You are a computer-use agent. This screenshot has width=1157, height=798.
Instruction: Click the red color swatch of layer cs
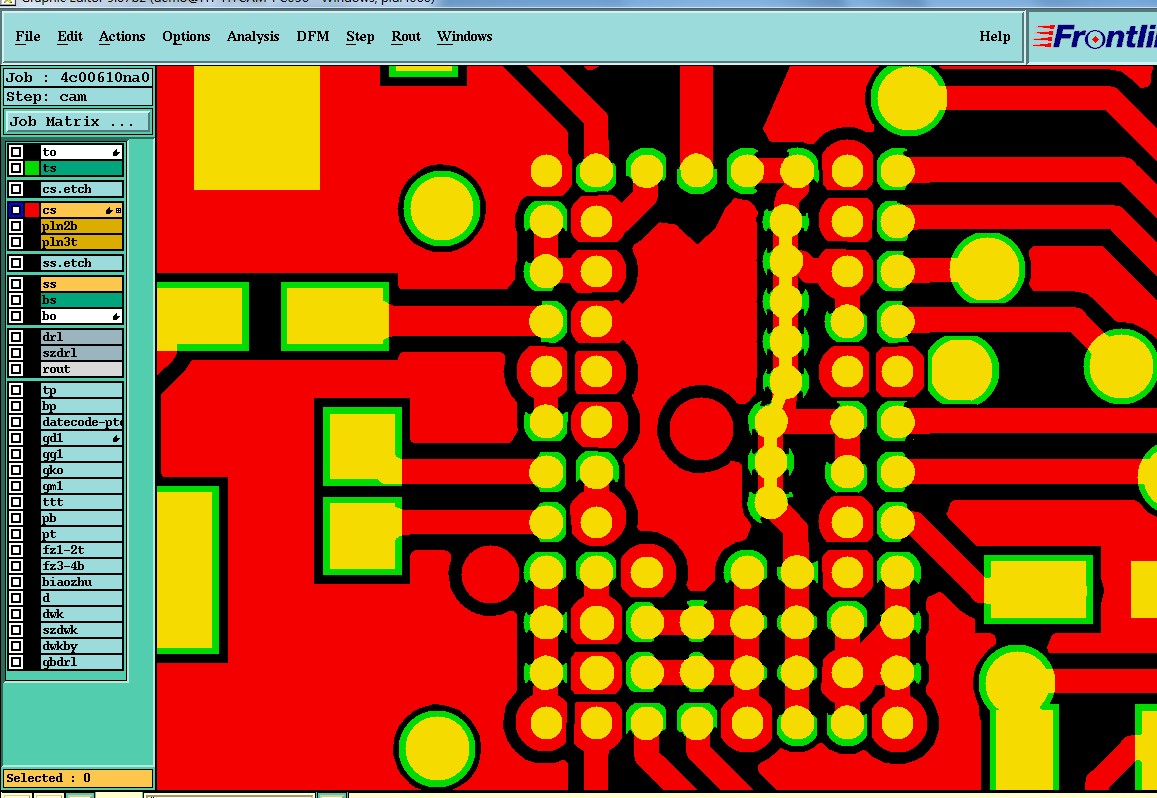(32, 210)
